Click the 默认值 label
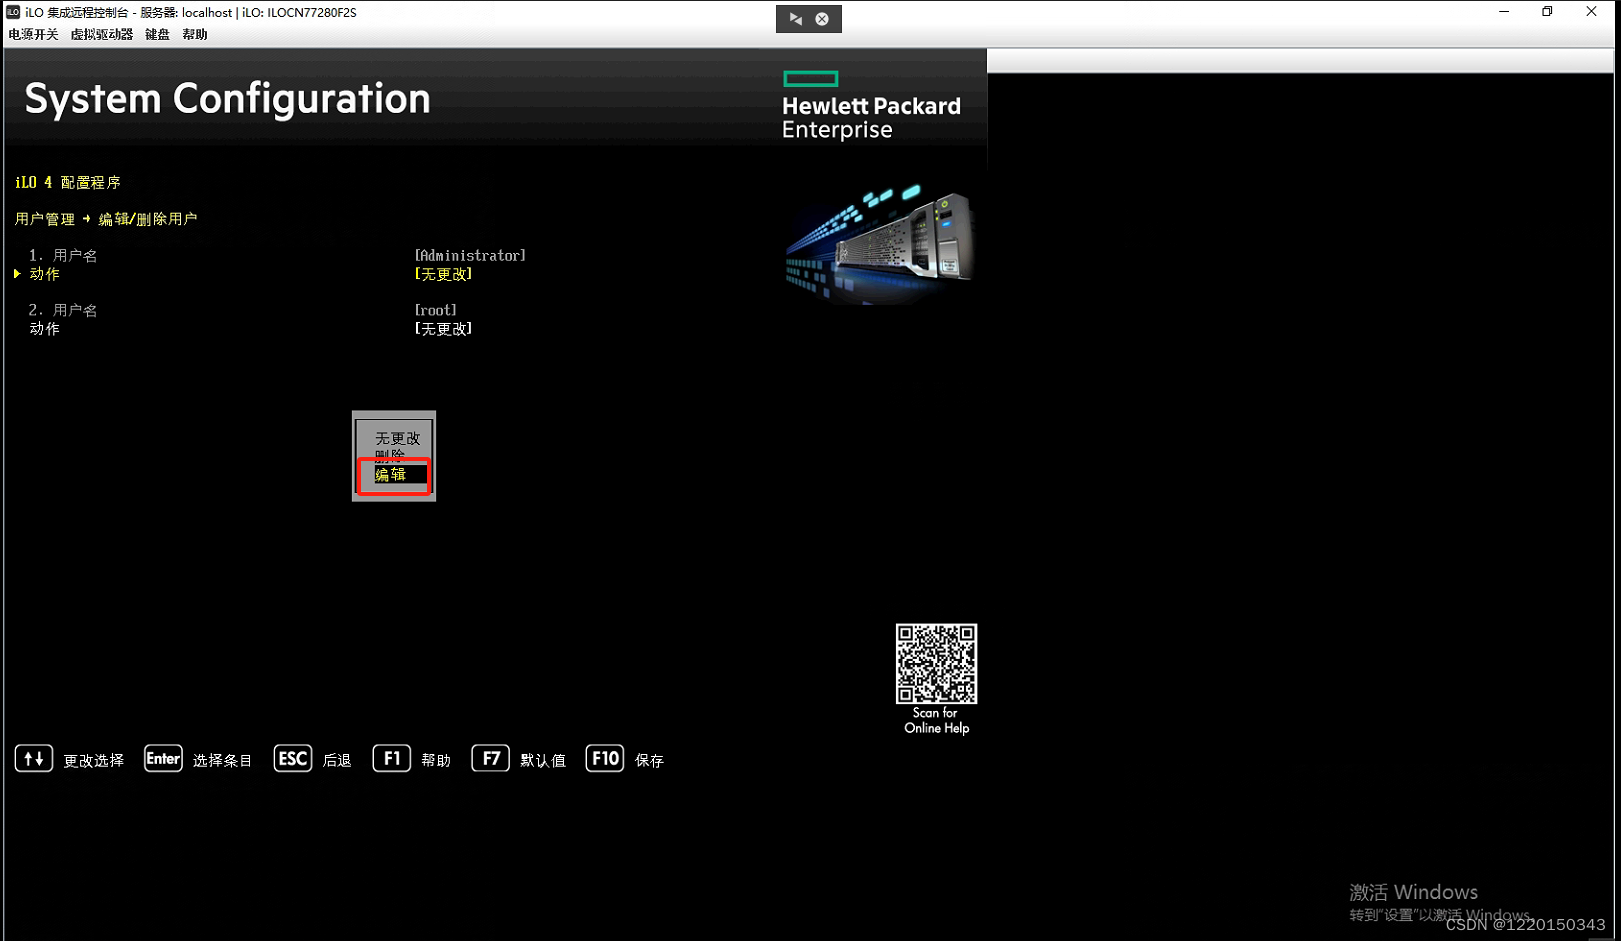The width and height of the screenshot is (1621, 941). (543, 761)
